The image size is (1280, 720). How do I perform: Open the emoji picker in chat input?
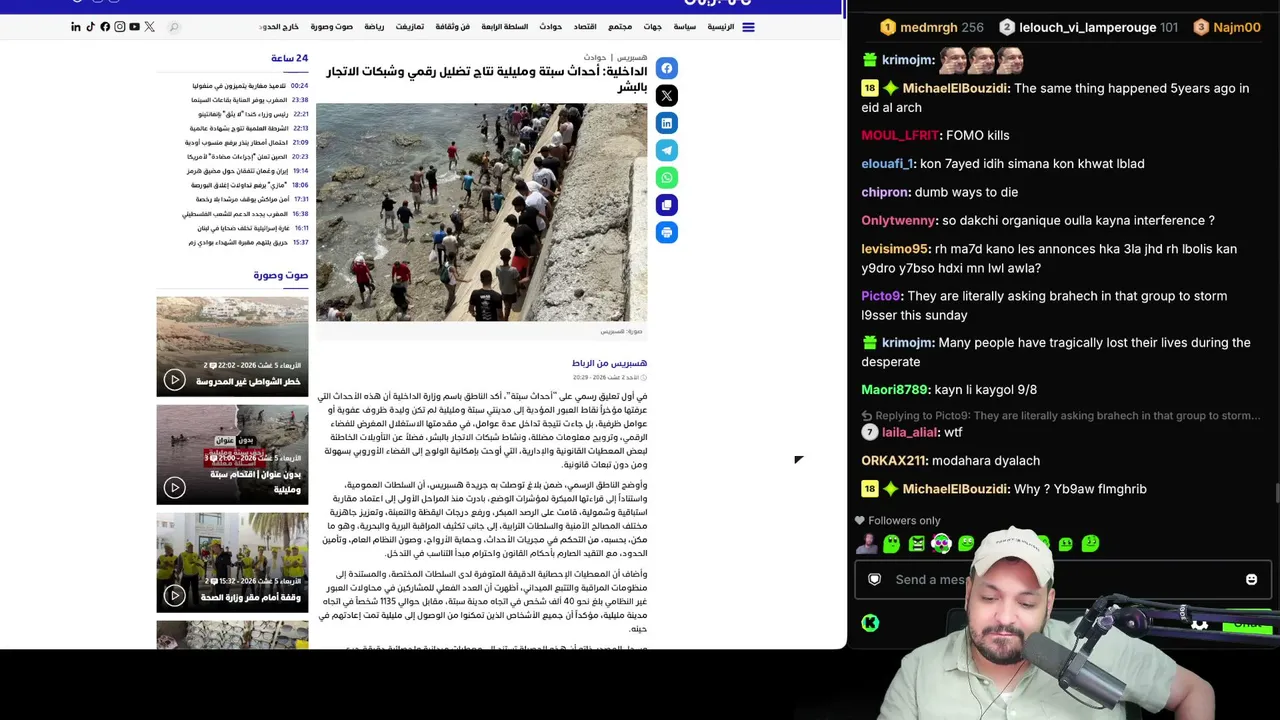tap(1251, 580)
